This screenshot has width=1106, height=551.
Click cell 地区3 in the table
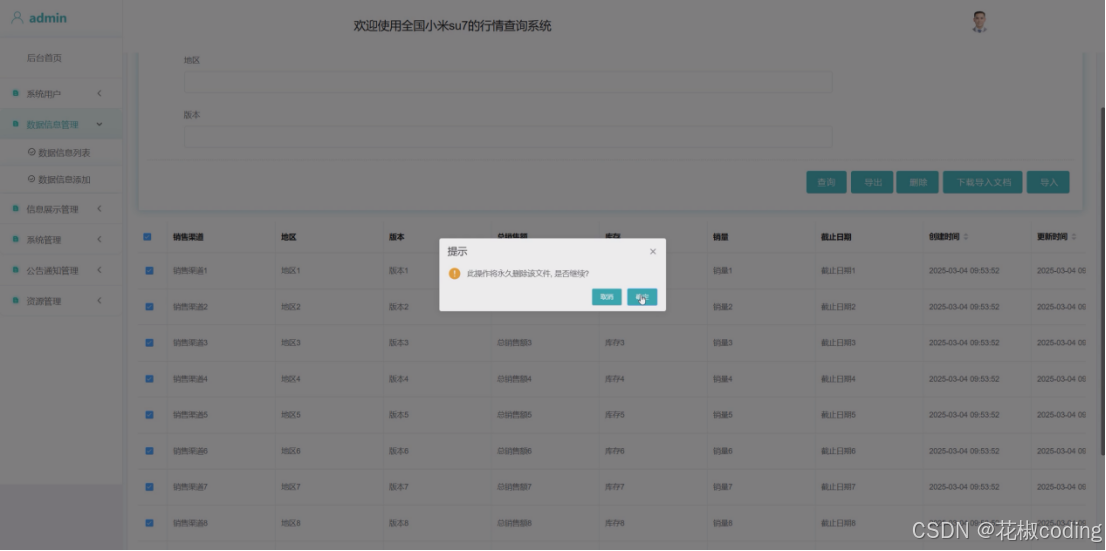coord(291,342)
